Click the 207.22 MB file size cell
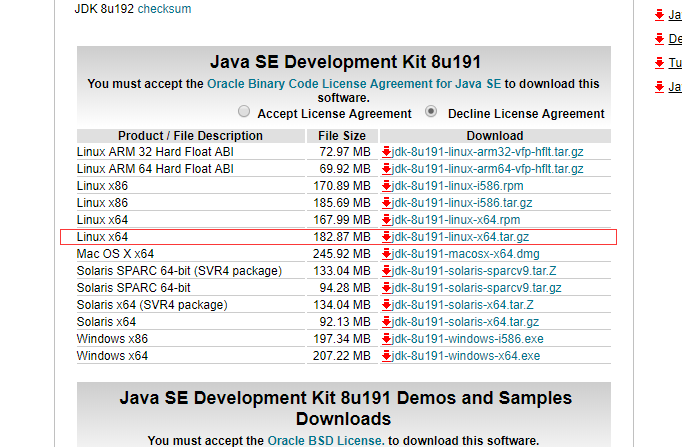This screenshot has height=447, width=682. point(341,355)
